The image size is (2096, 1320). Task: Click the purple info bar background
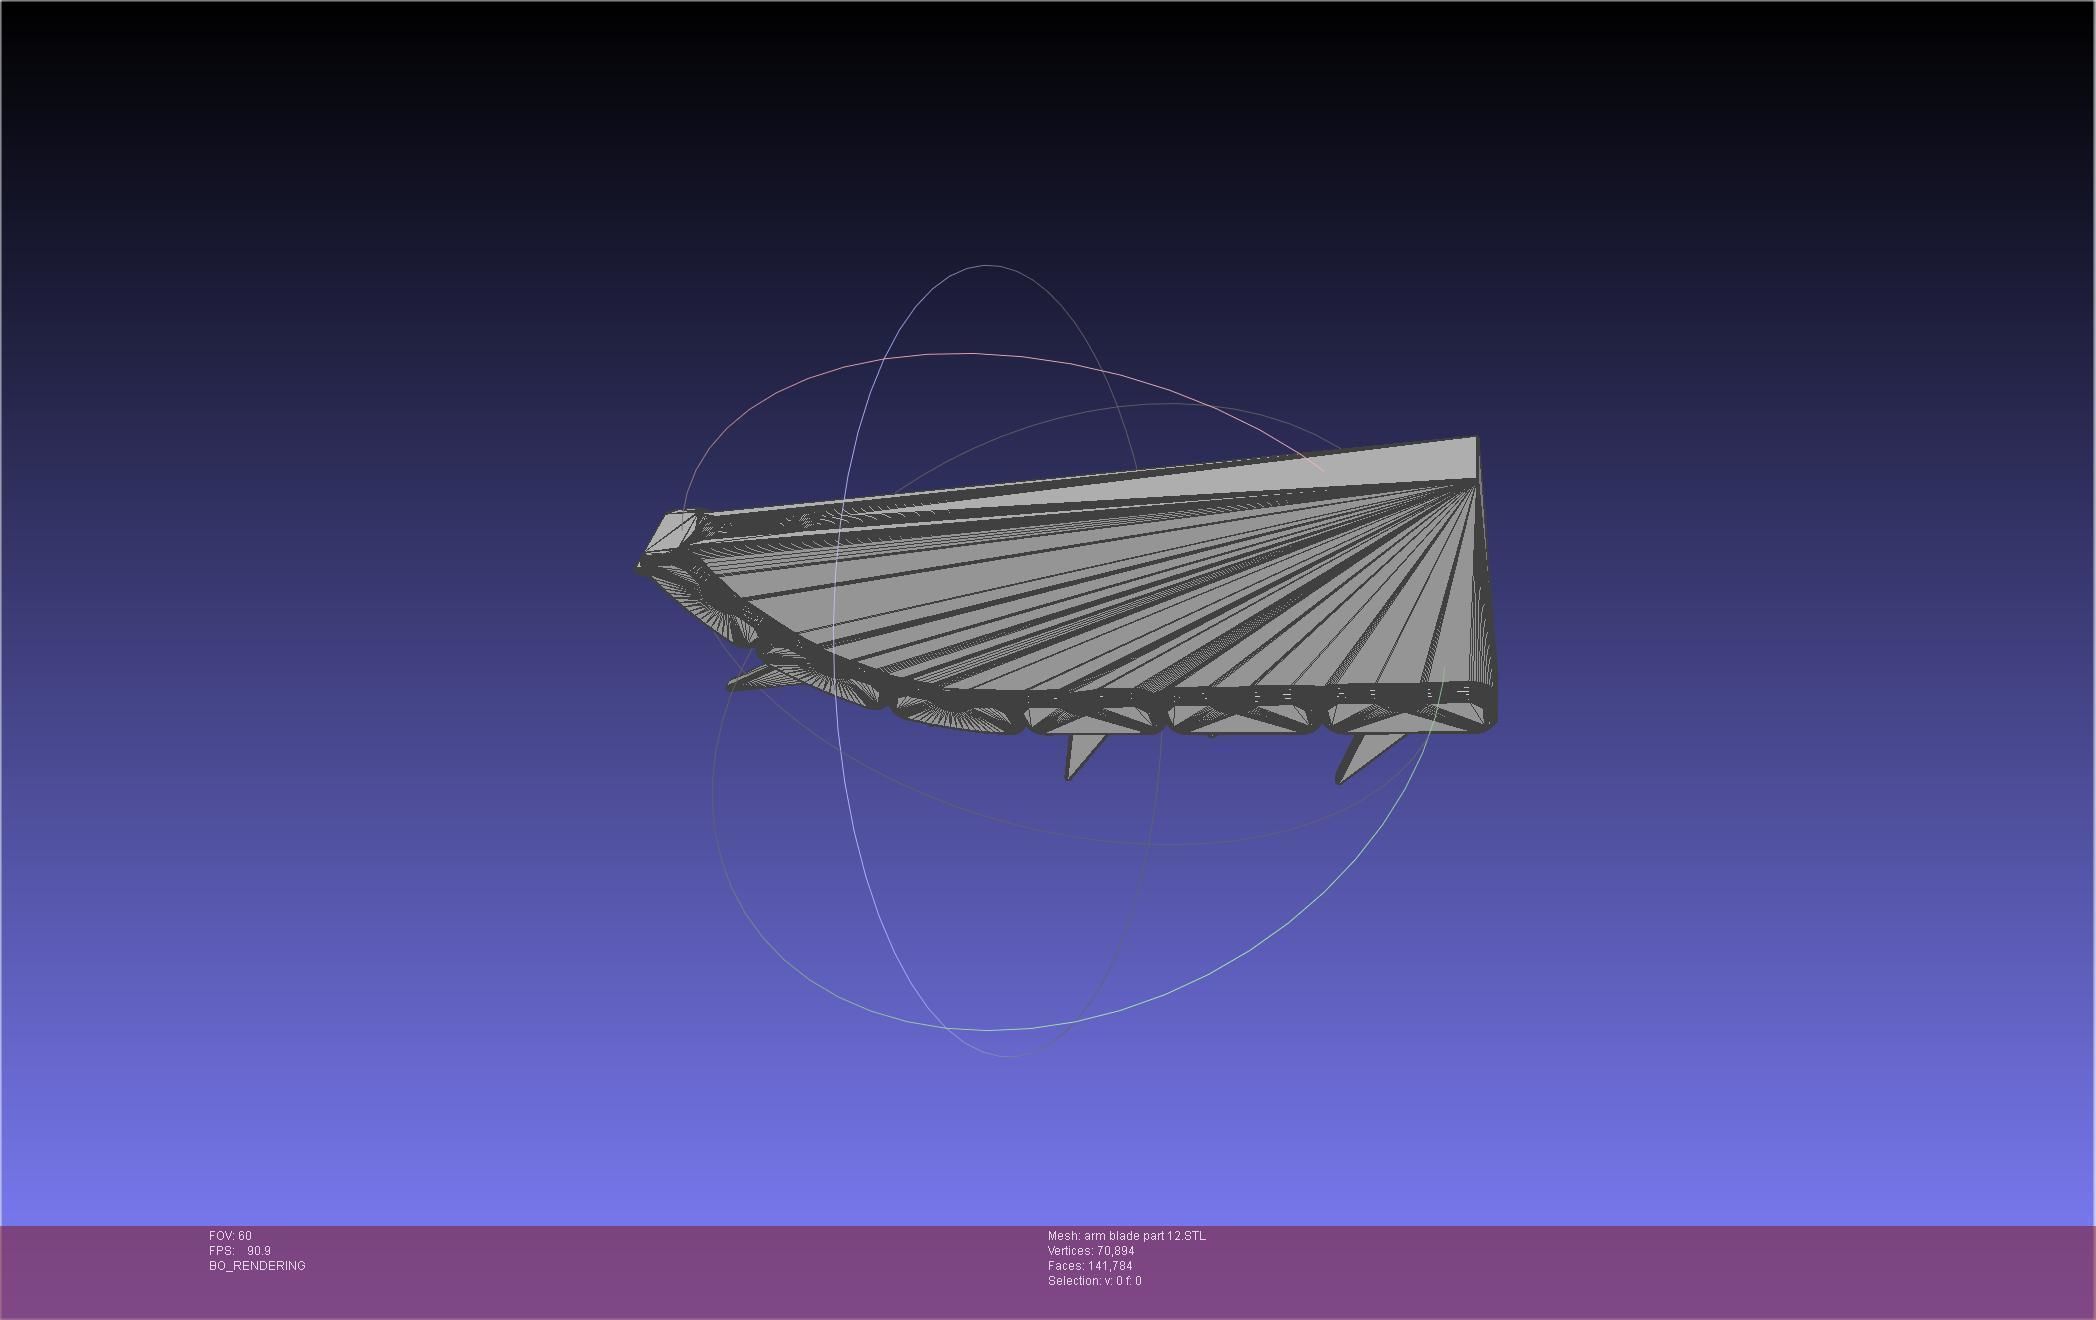[x=1600, y=1270]
